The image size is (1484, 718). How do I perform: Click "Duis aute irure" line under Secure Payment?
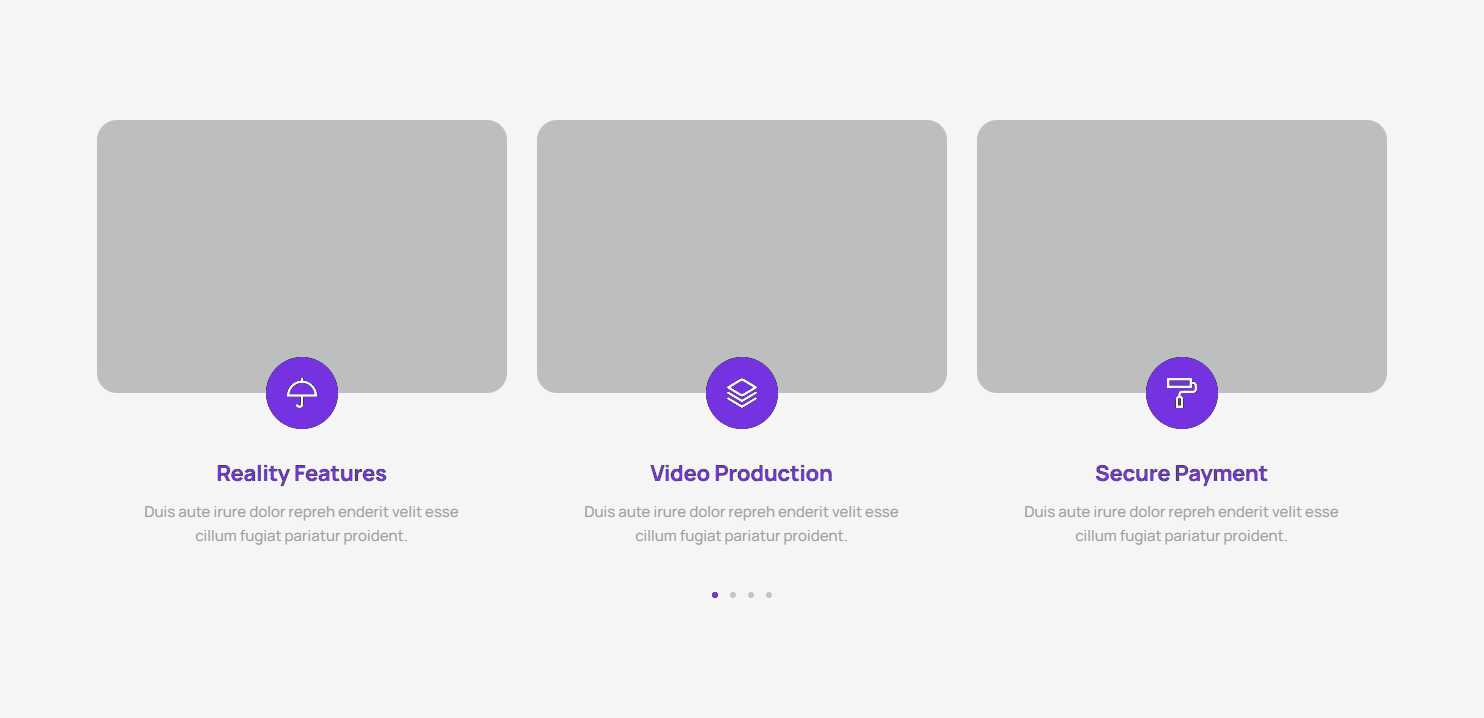(1182, 512)
